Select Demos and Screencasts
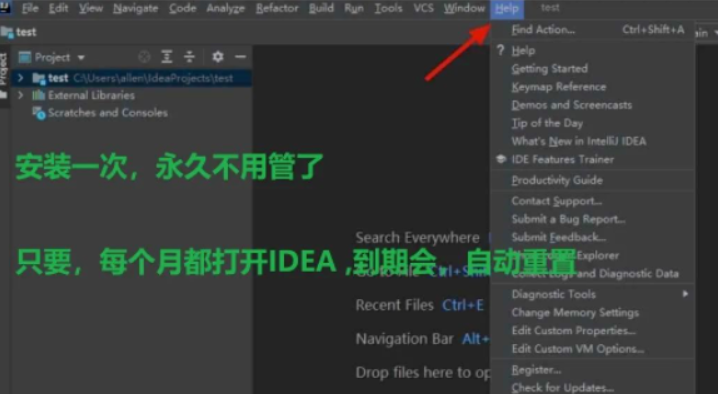 point(593,105)
